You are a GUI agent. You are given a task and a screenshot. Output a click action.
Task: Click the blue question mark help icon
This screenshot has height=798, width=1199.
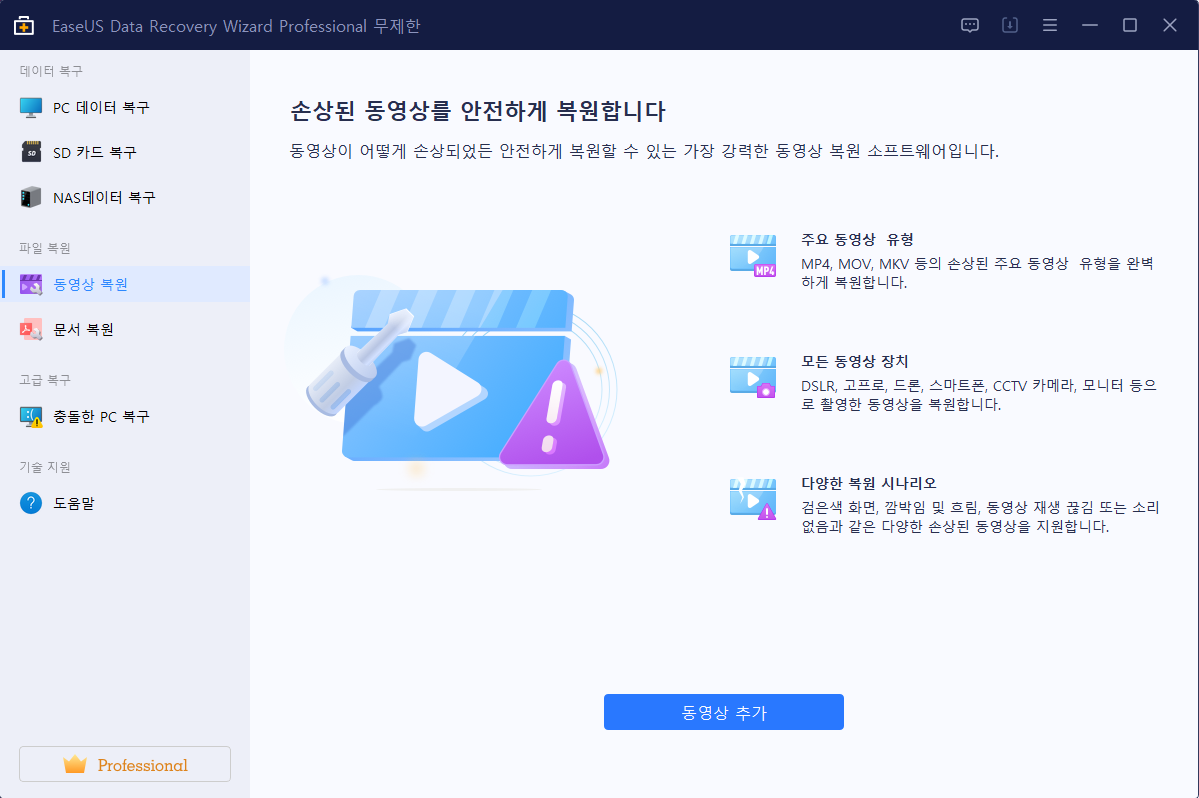point(31,503)
